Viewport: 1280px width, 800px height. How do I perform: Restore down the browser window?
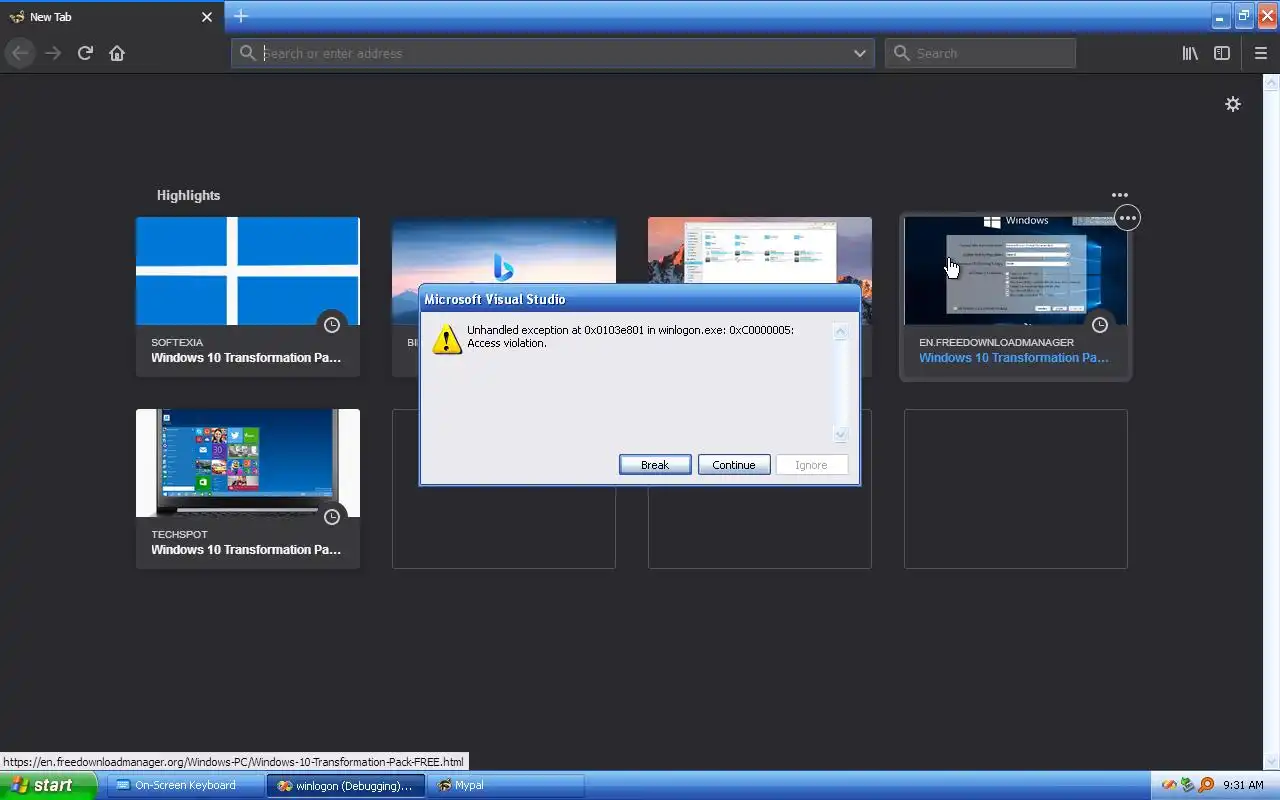1244,16
